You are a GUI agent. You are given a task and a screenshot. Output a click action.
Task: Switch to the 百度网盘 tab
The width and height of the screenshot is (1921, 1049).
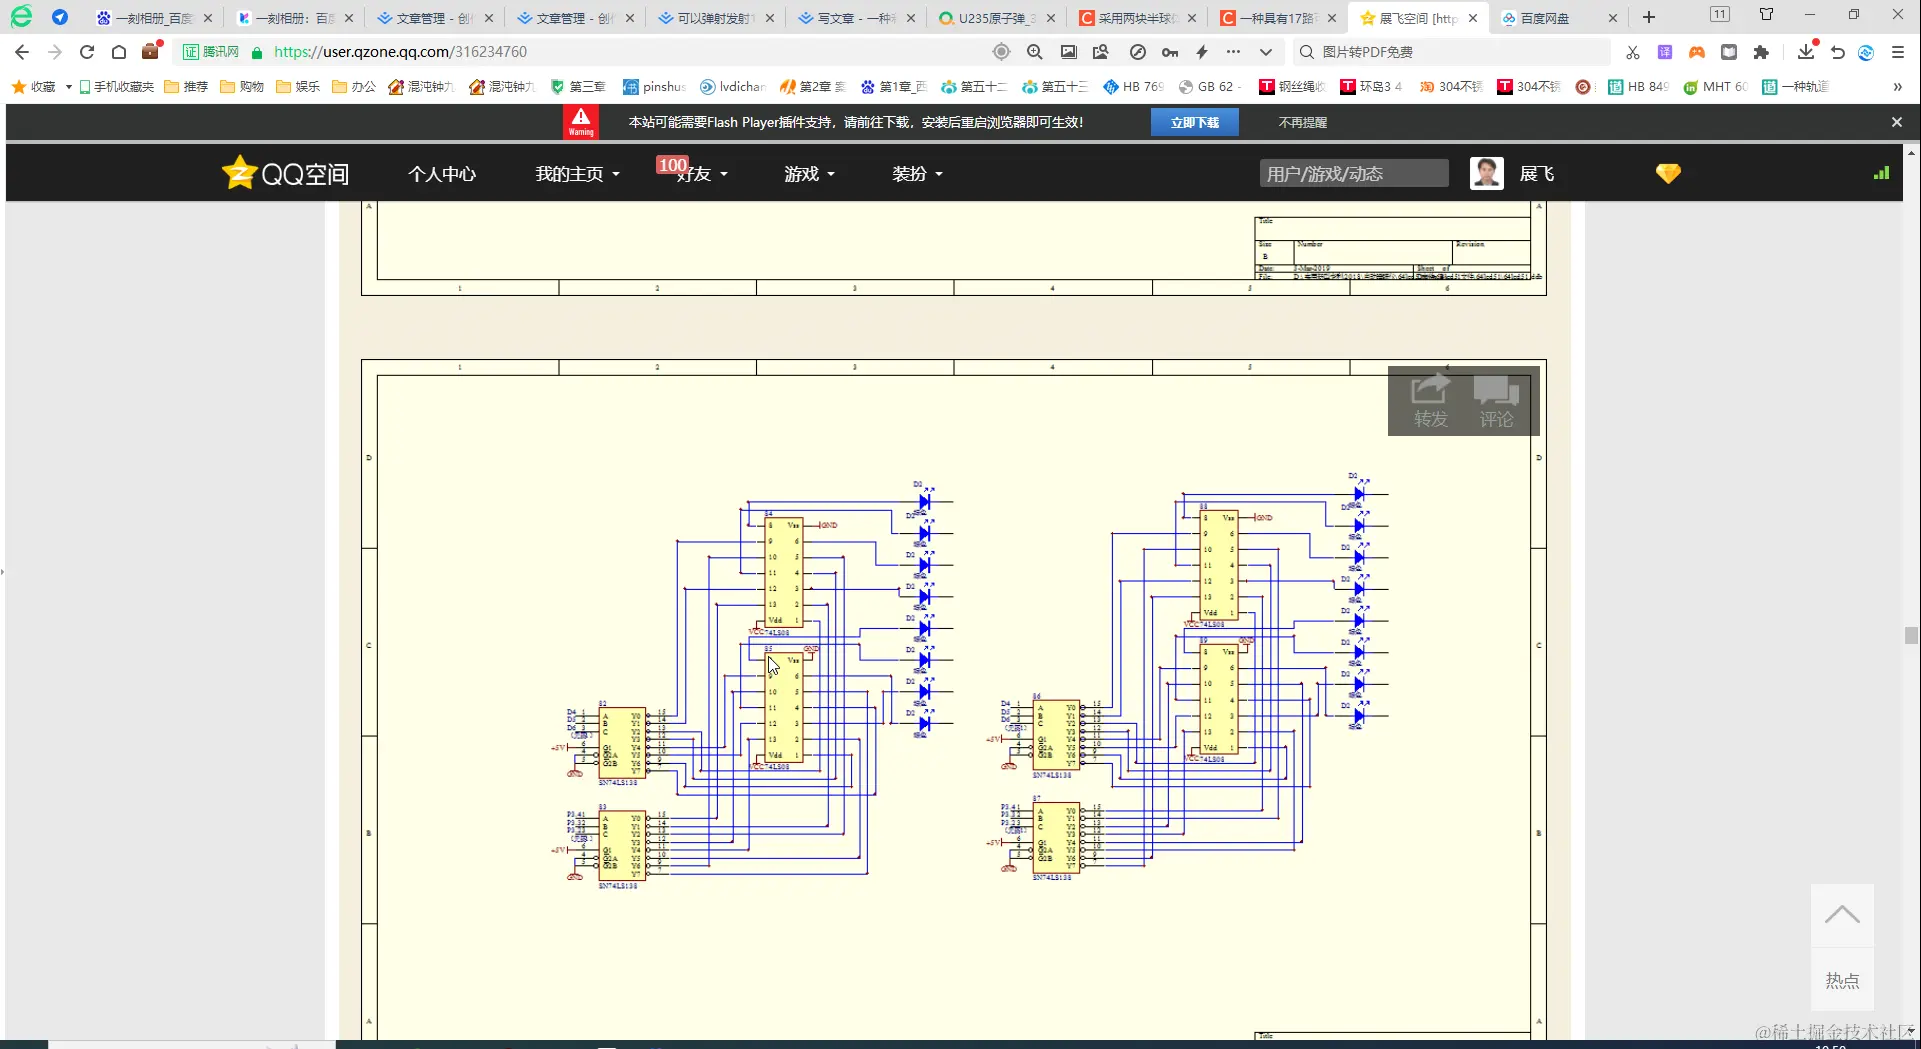1545,18
